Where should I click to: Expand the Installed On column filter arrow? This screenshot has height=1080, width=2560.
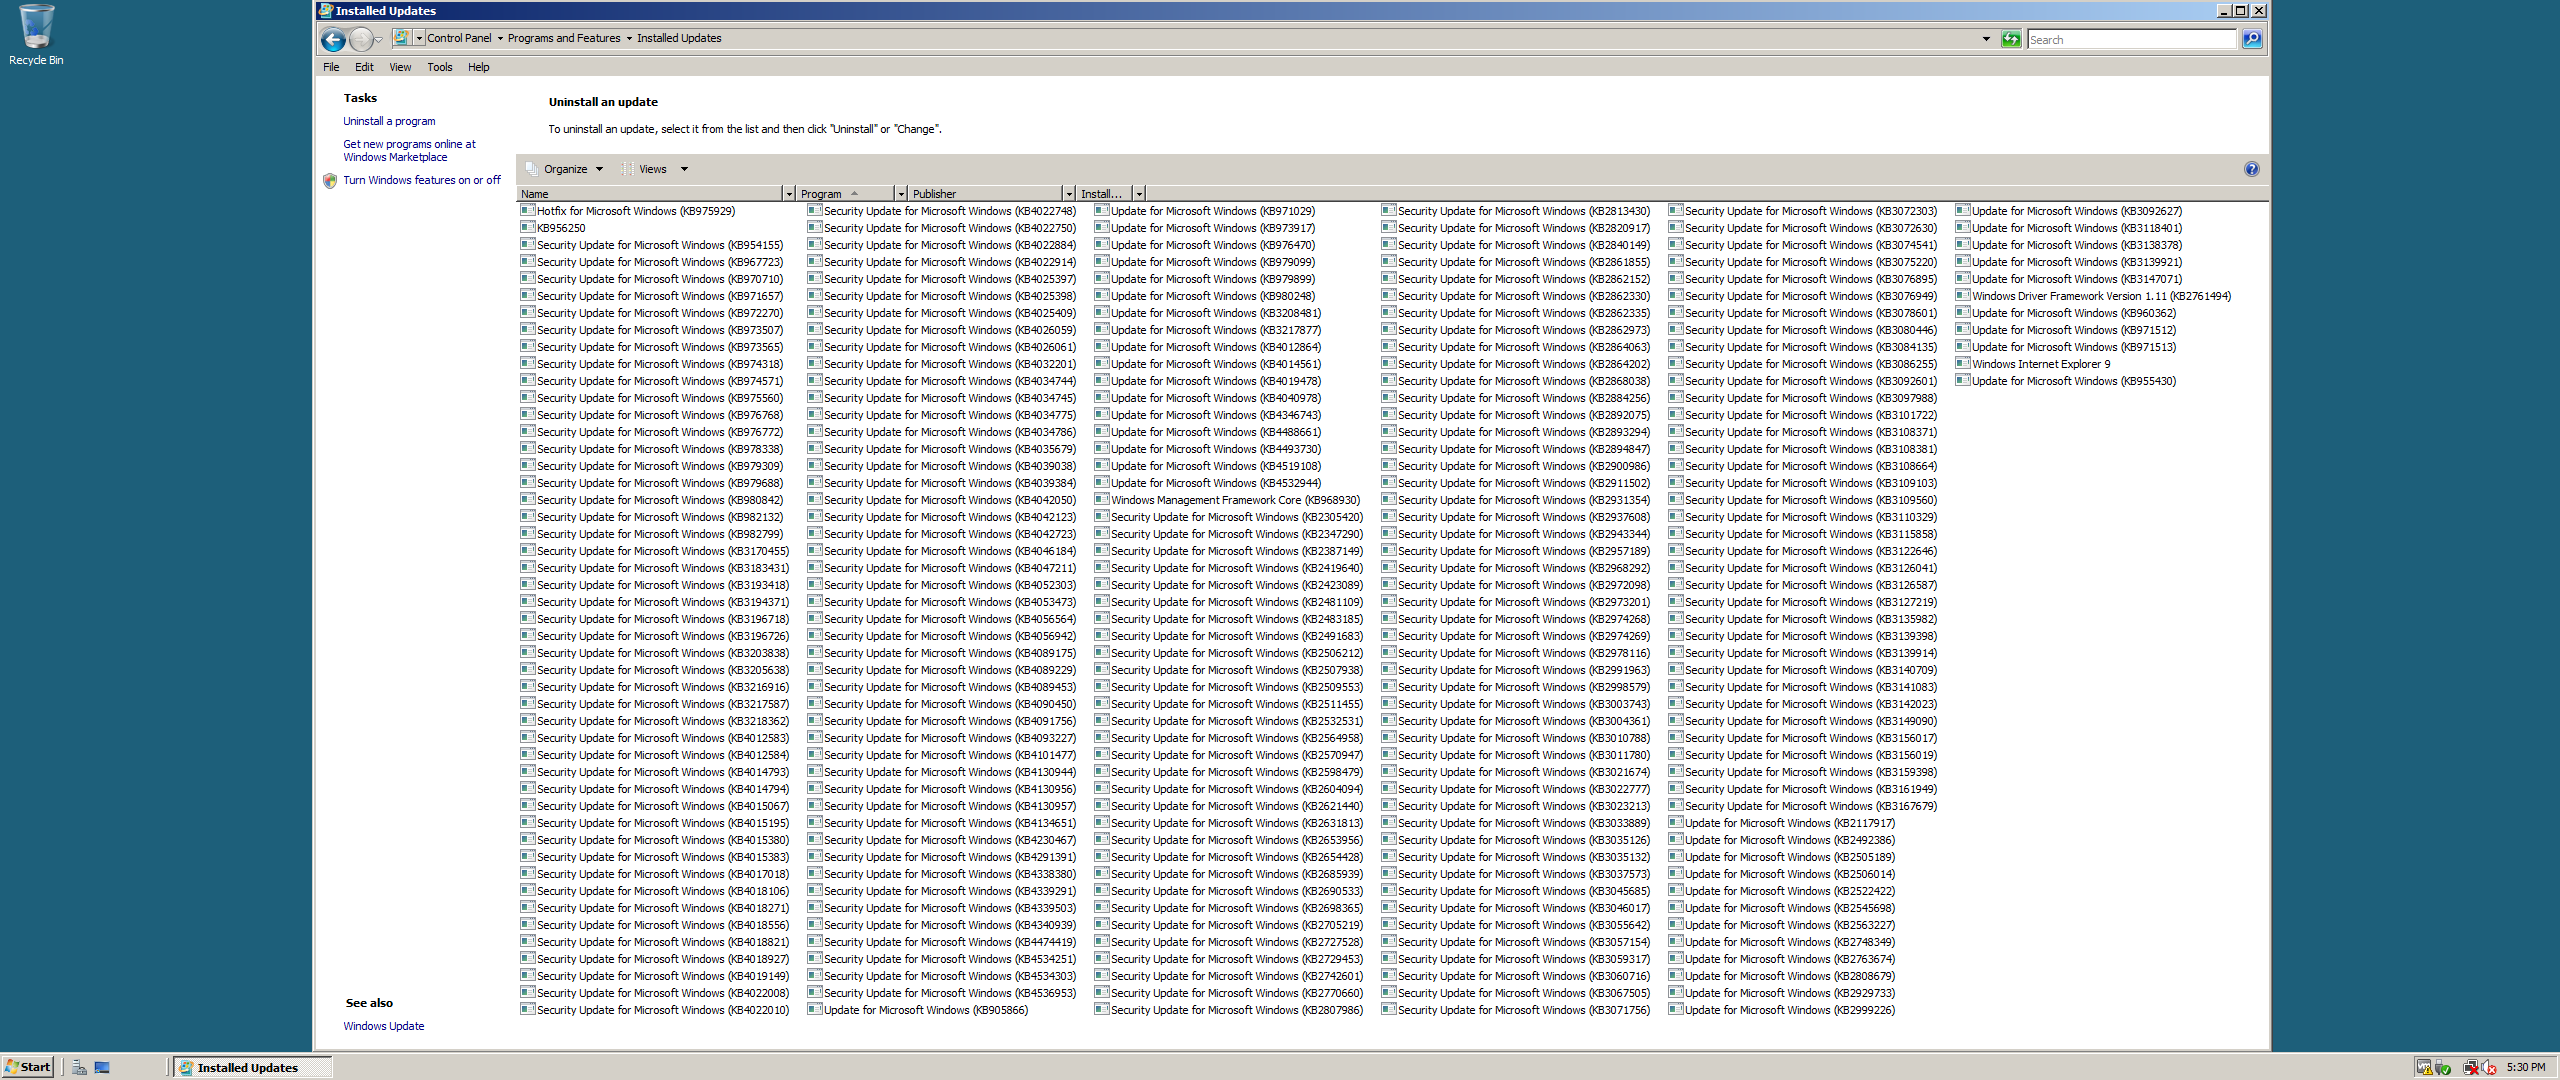(1139, 194)
